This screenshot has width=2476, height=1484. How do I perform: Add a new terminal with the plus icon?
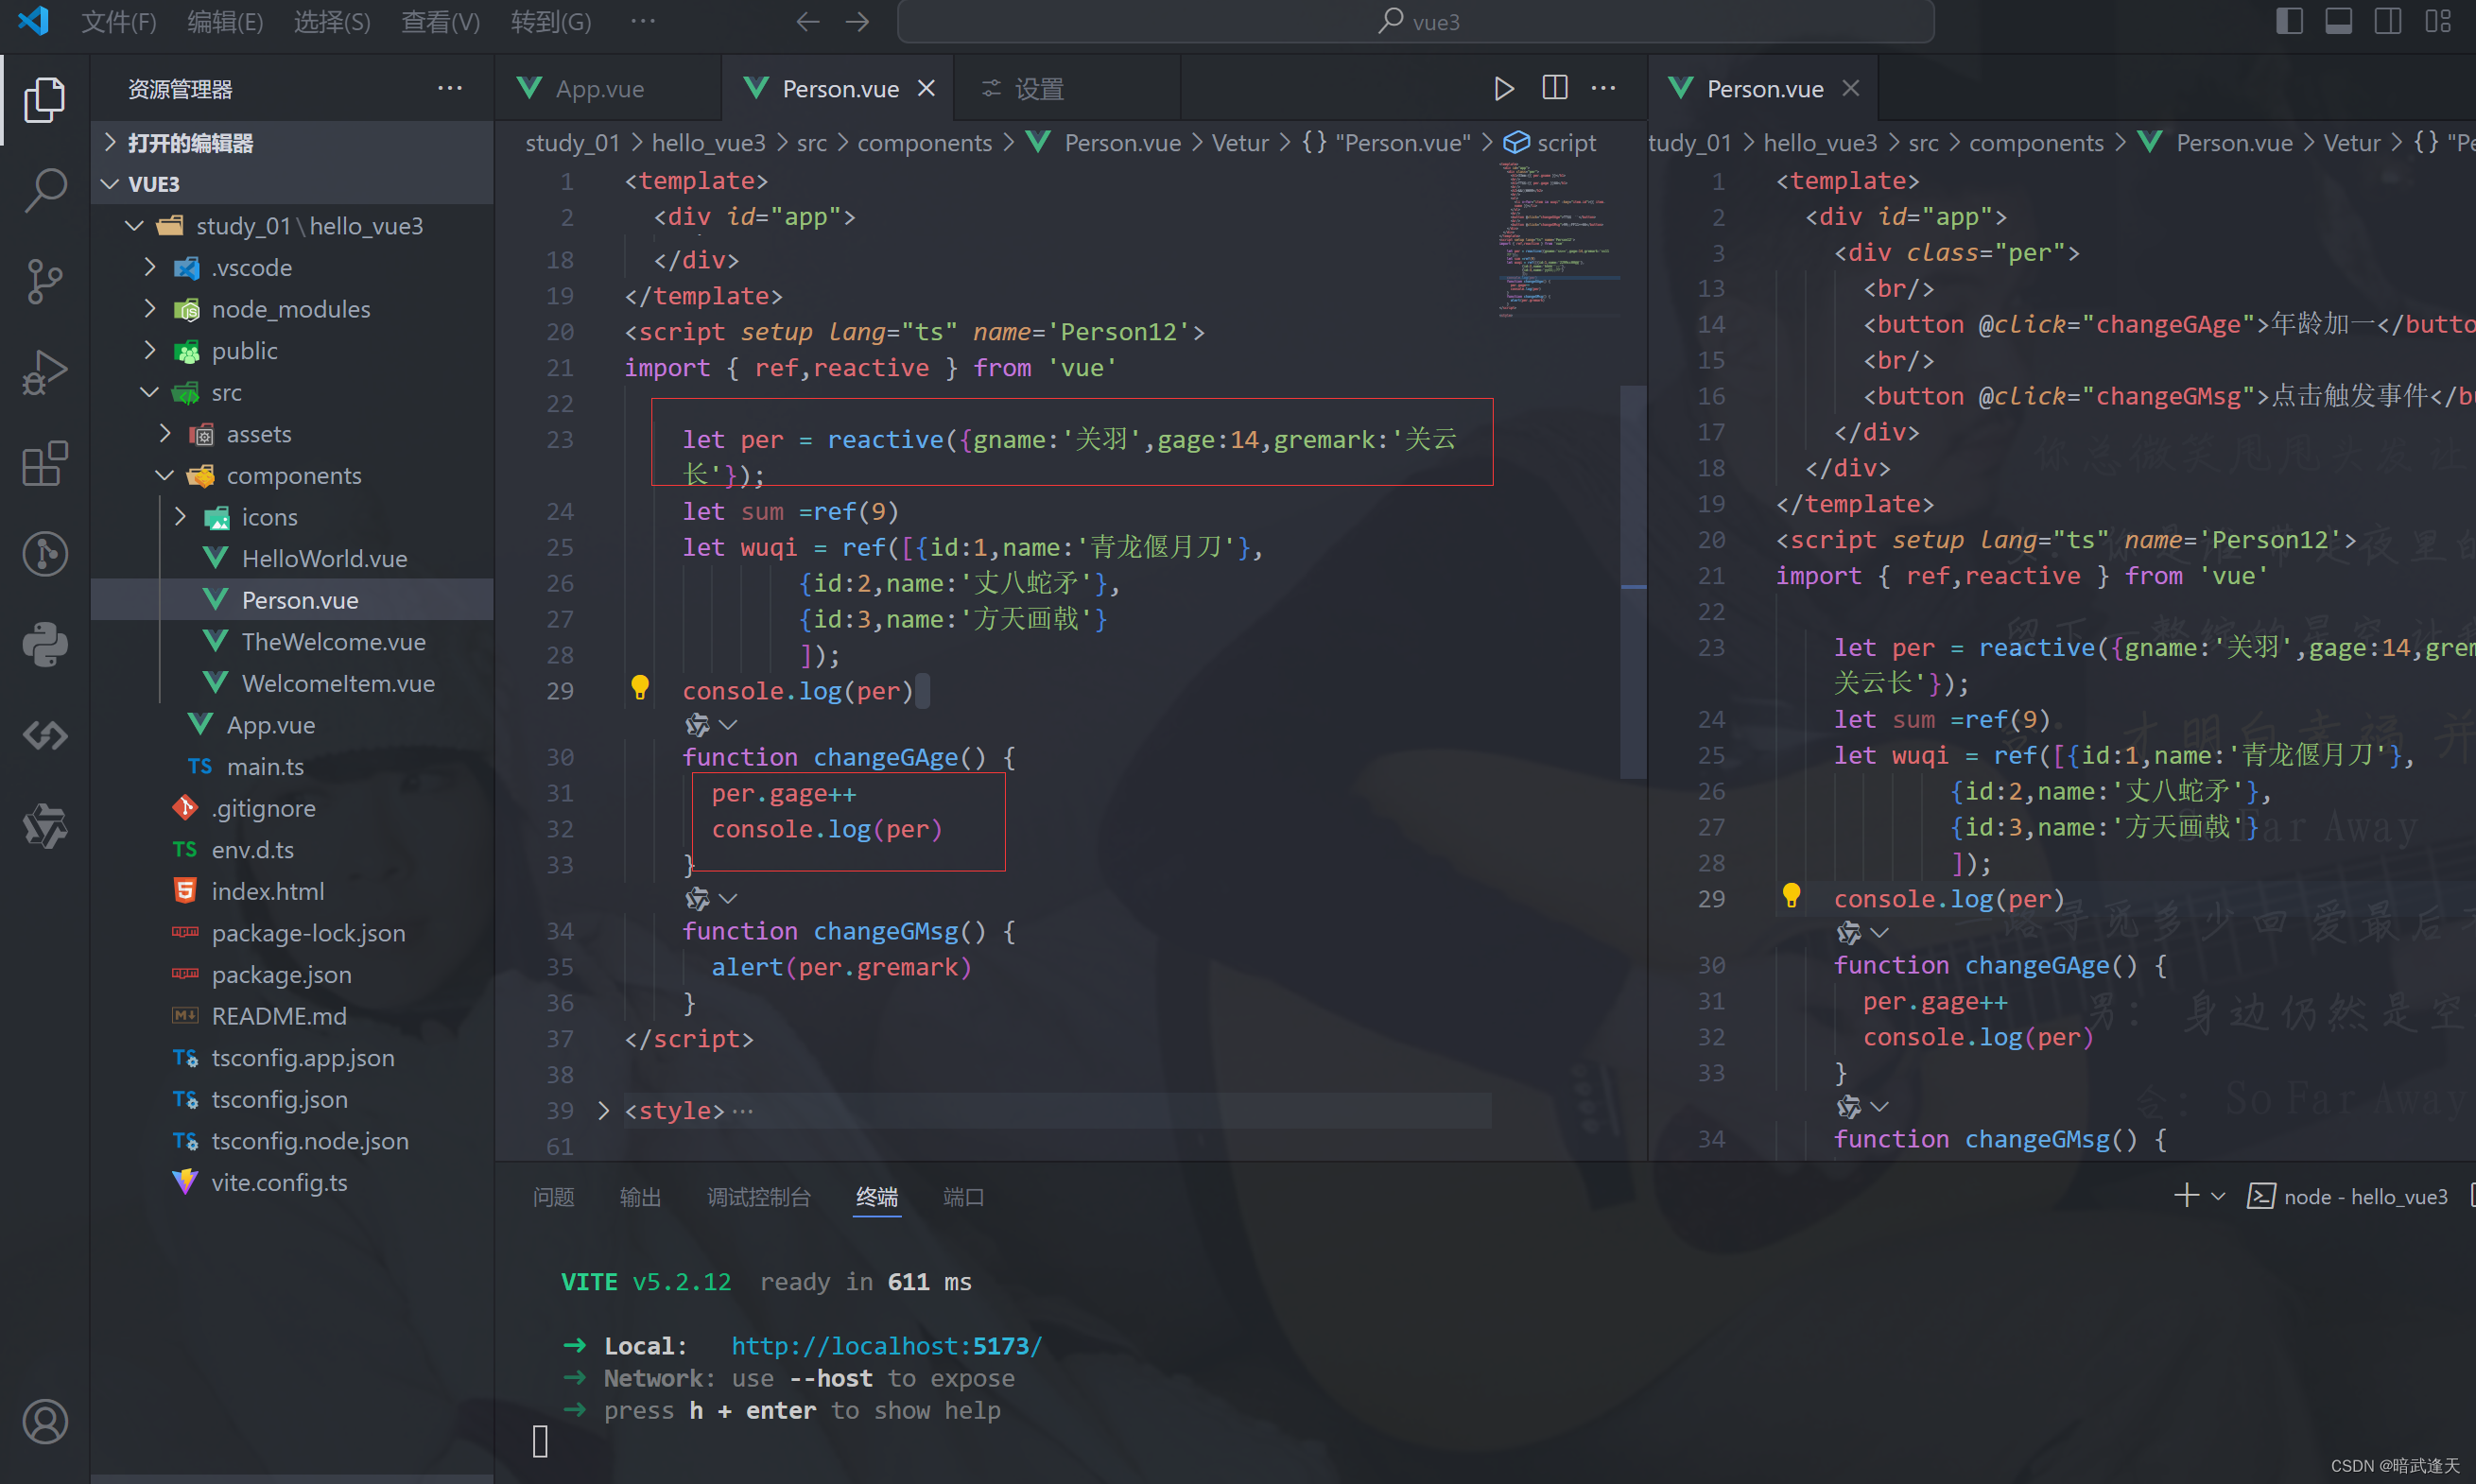pyautogui.click(x=2187, y=1196)
